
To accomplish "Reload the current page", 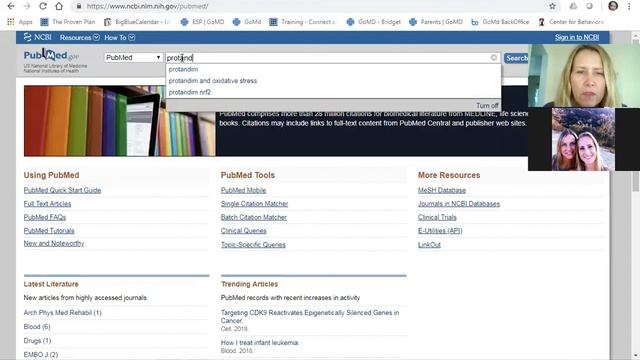I will [42, 6].
